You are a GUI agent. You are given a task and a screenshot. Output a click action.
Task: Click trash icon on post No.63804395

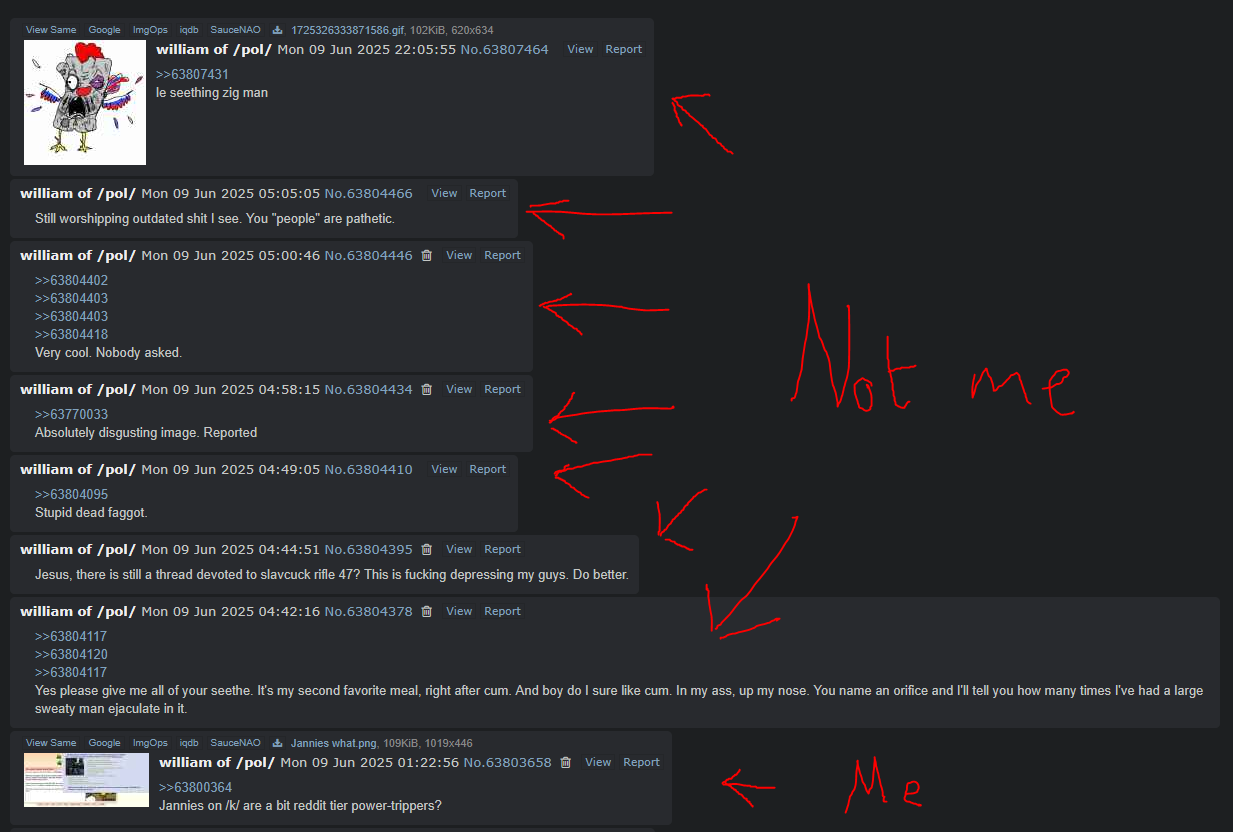(x=427, y=550)
